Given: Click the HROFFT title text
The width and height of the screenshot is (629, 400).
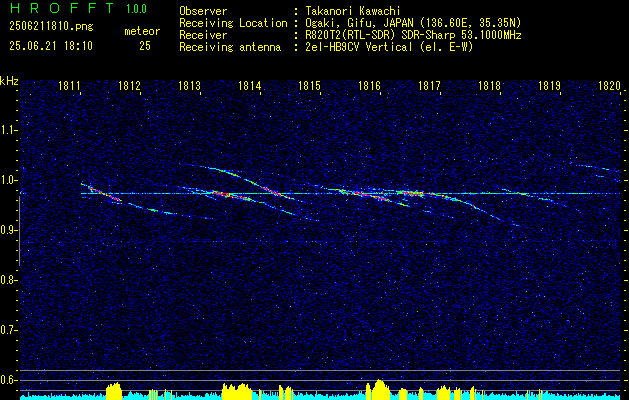Looking at the screenshot, I should coord(62,8).
